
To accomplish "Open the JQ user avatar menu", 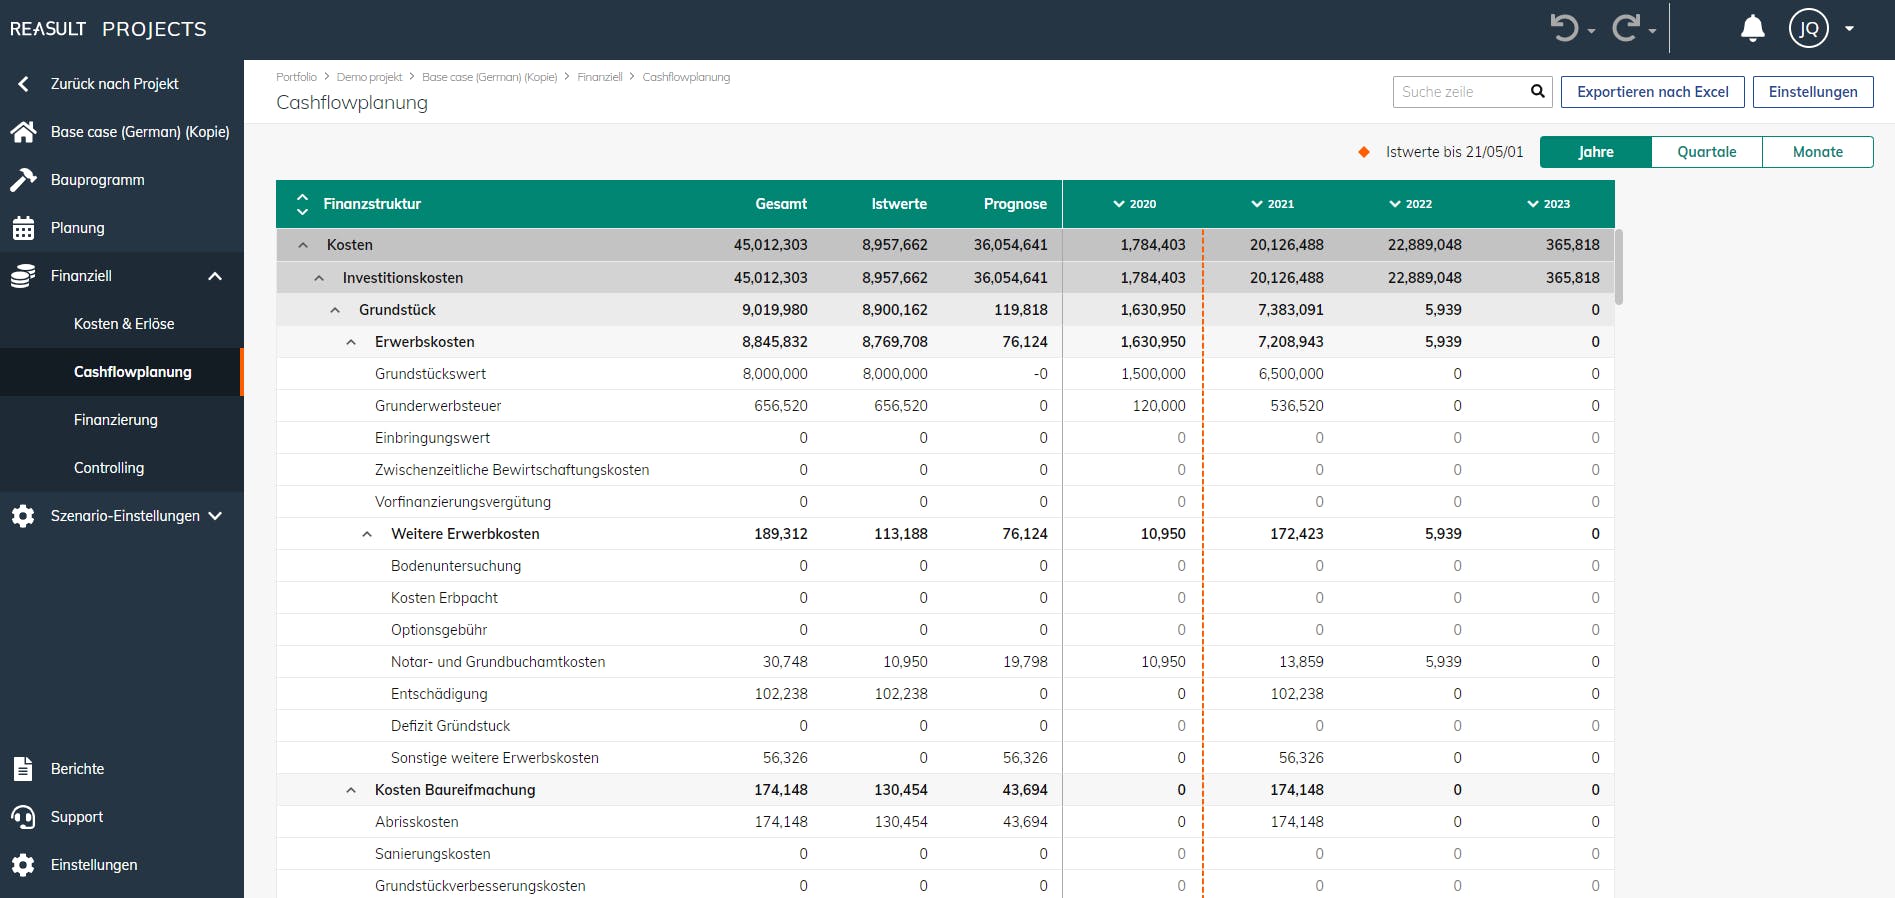I will pyautogui.click(x=1809, y=28).
